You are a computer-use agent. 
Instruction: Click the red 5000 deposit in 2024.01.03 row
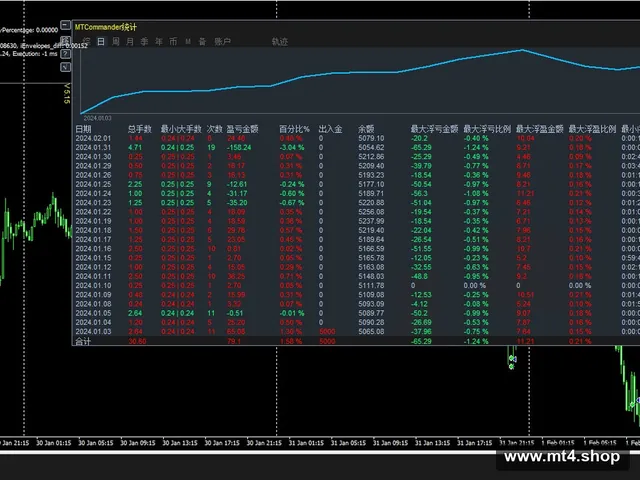tap(327, 331)
